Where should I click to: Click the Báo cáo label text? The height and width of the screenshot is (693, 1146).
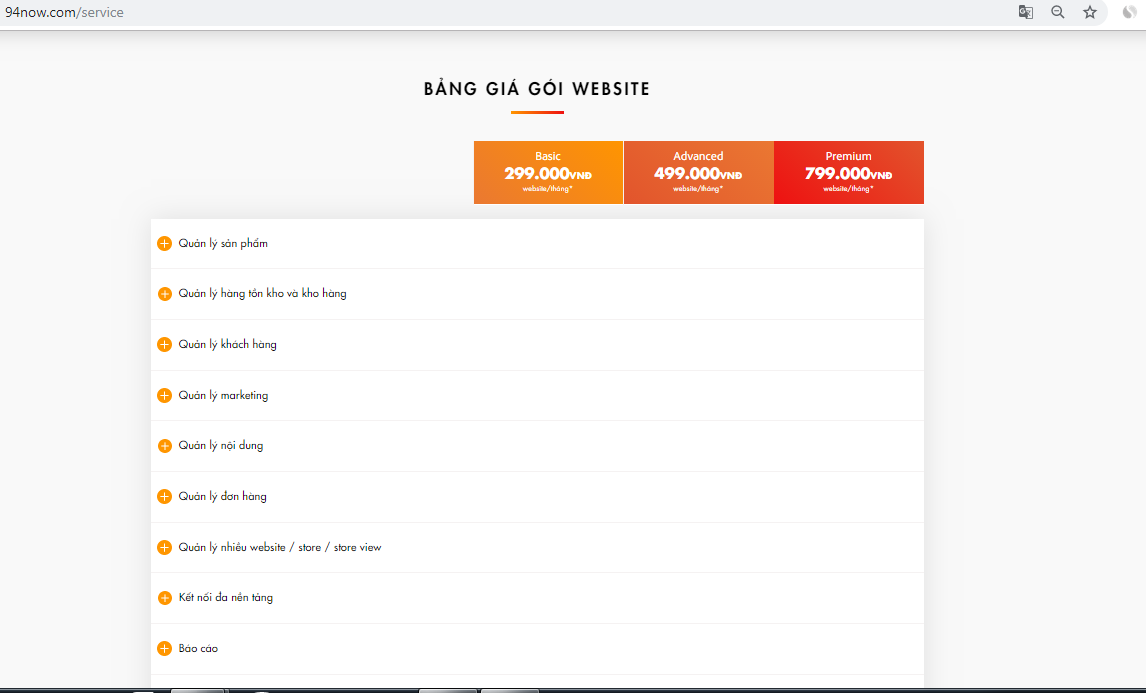[198, 649]
